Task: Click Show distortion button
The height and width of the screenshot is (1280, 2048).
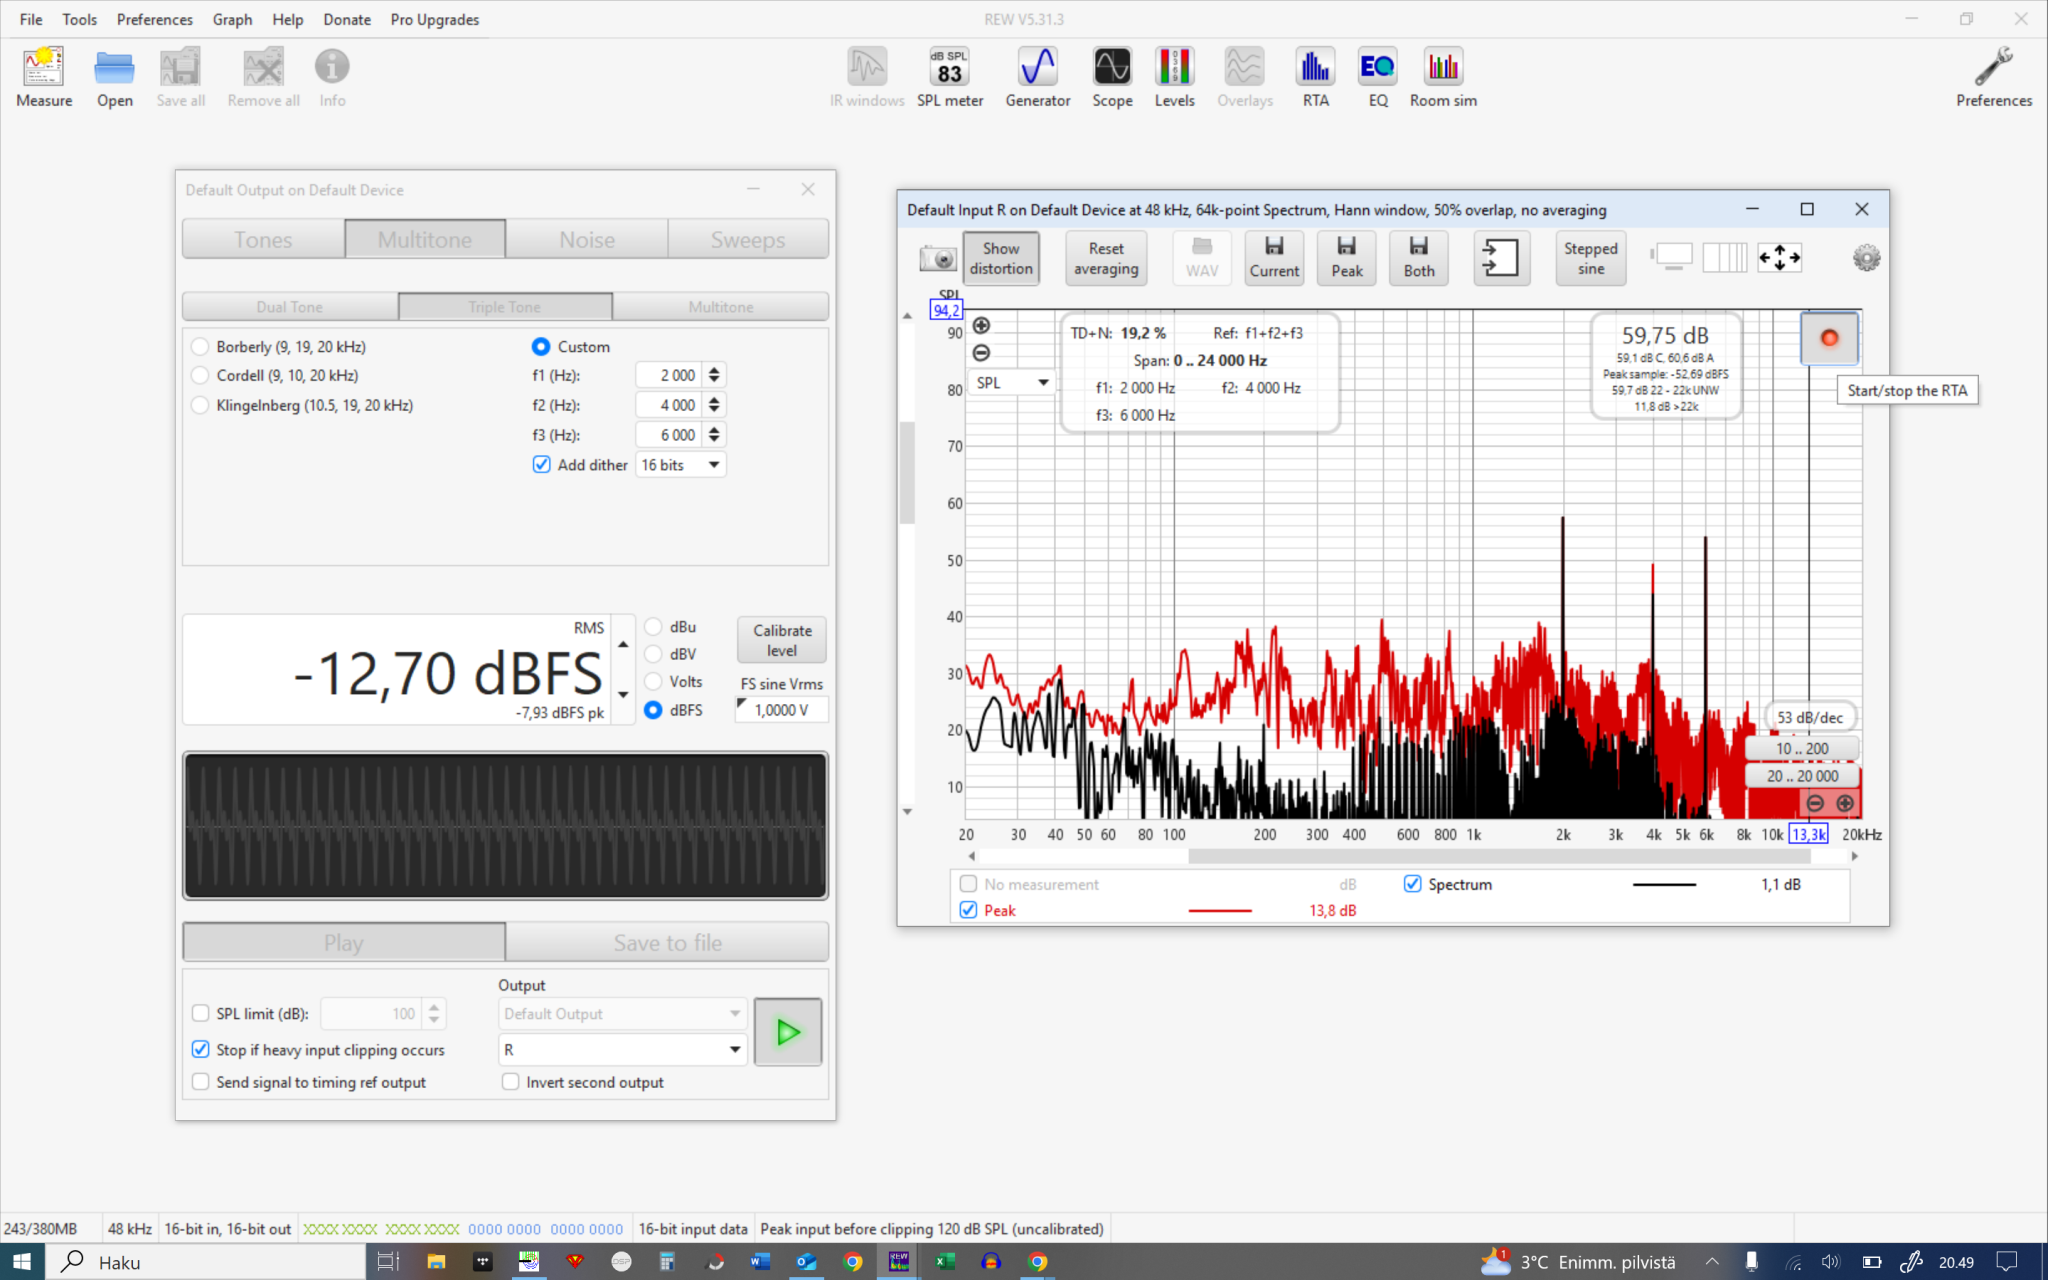Action: (1001, 258)
